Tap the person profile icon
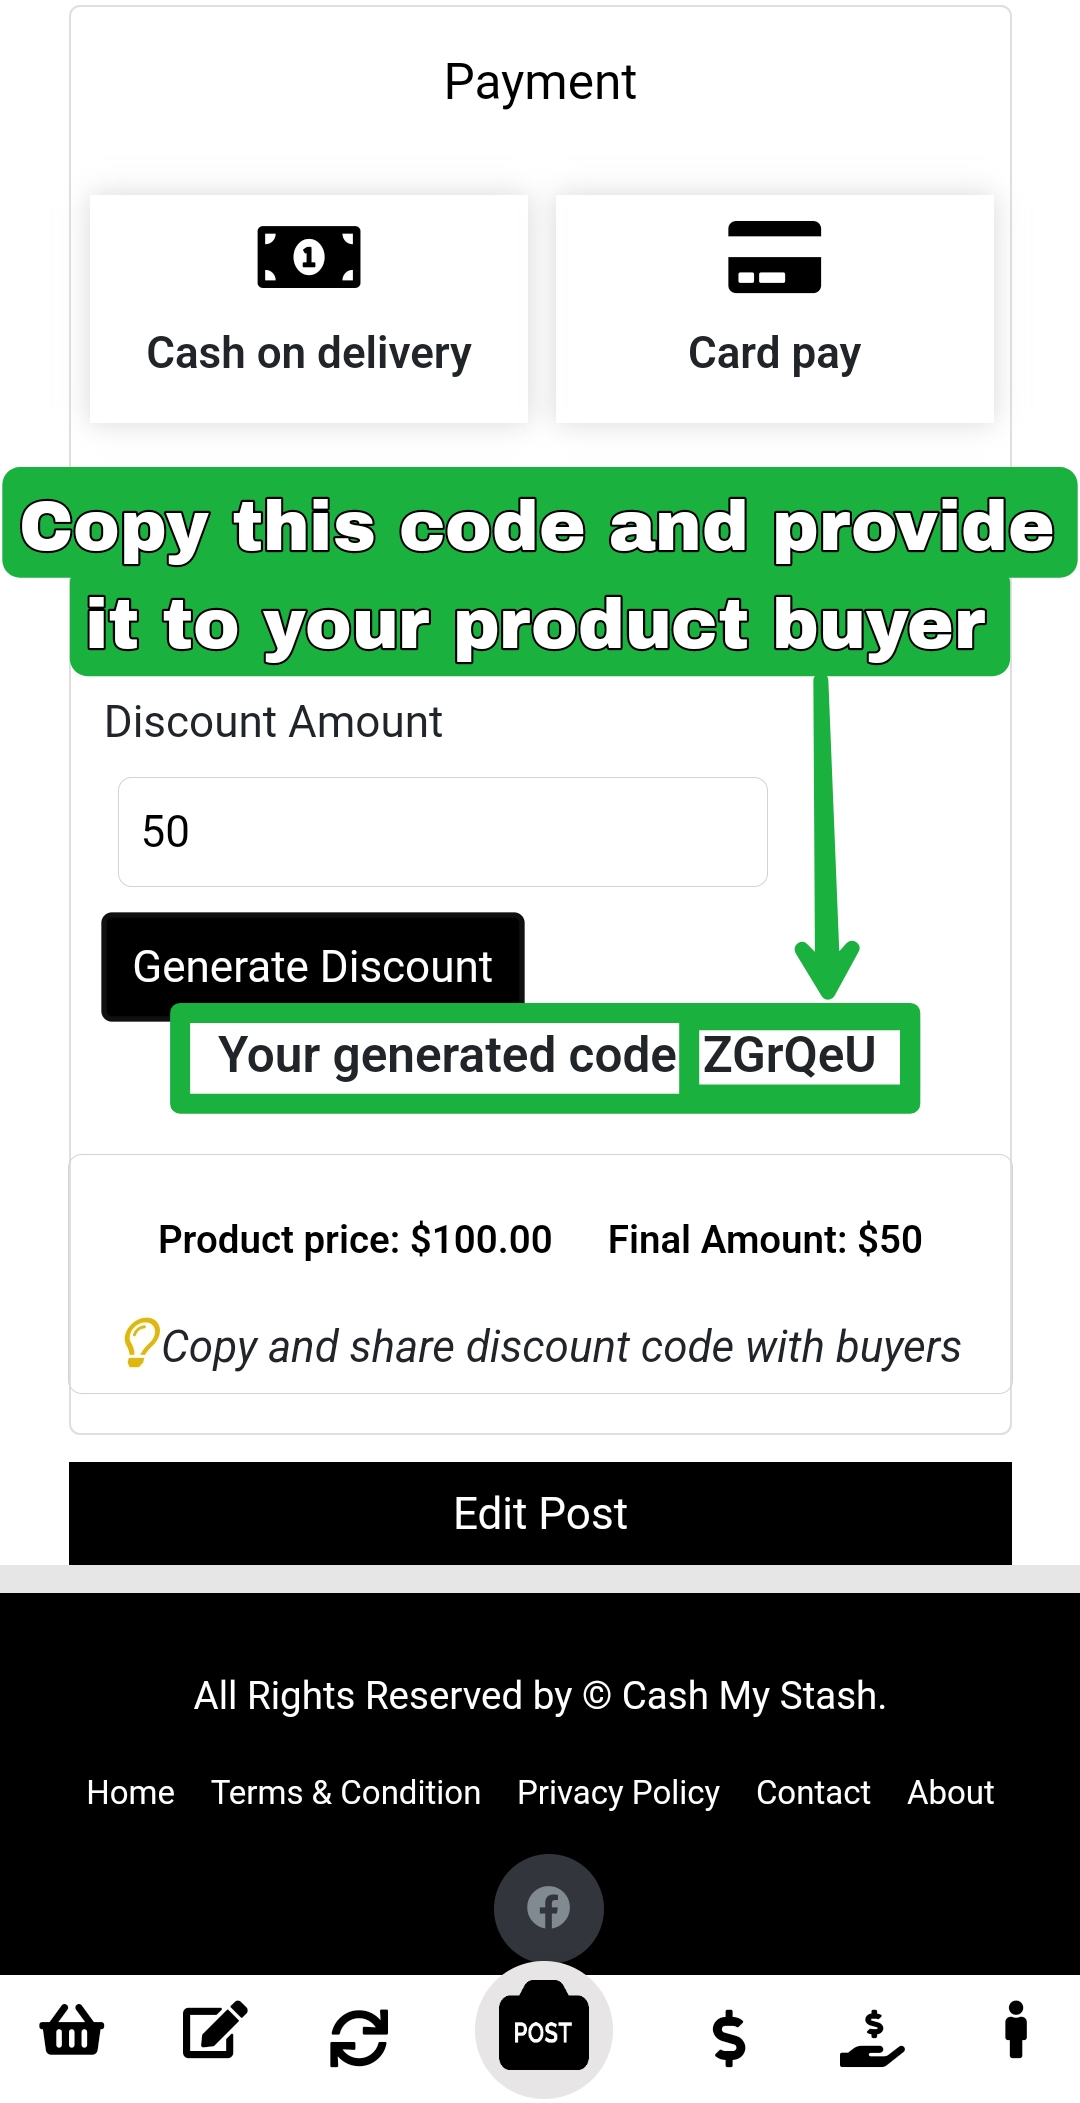The width and height of the screenshot is (1080, 2103). click(x=1016, y=2031)
